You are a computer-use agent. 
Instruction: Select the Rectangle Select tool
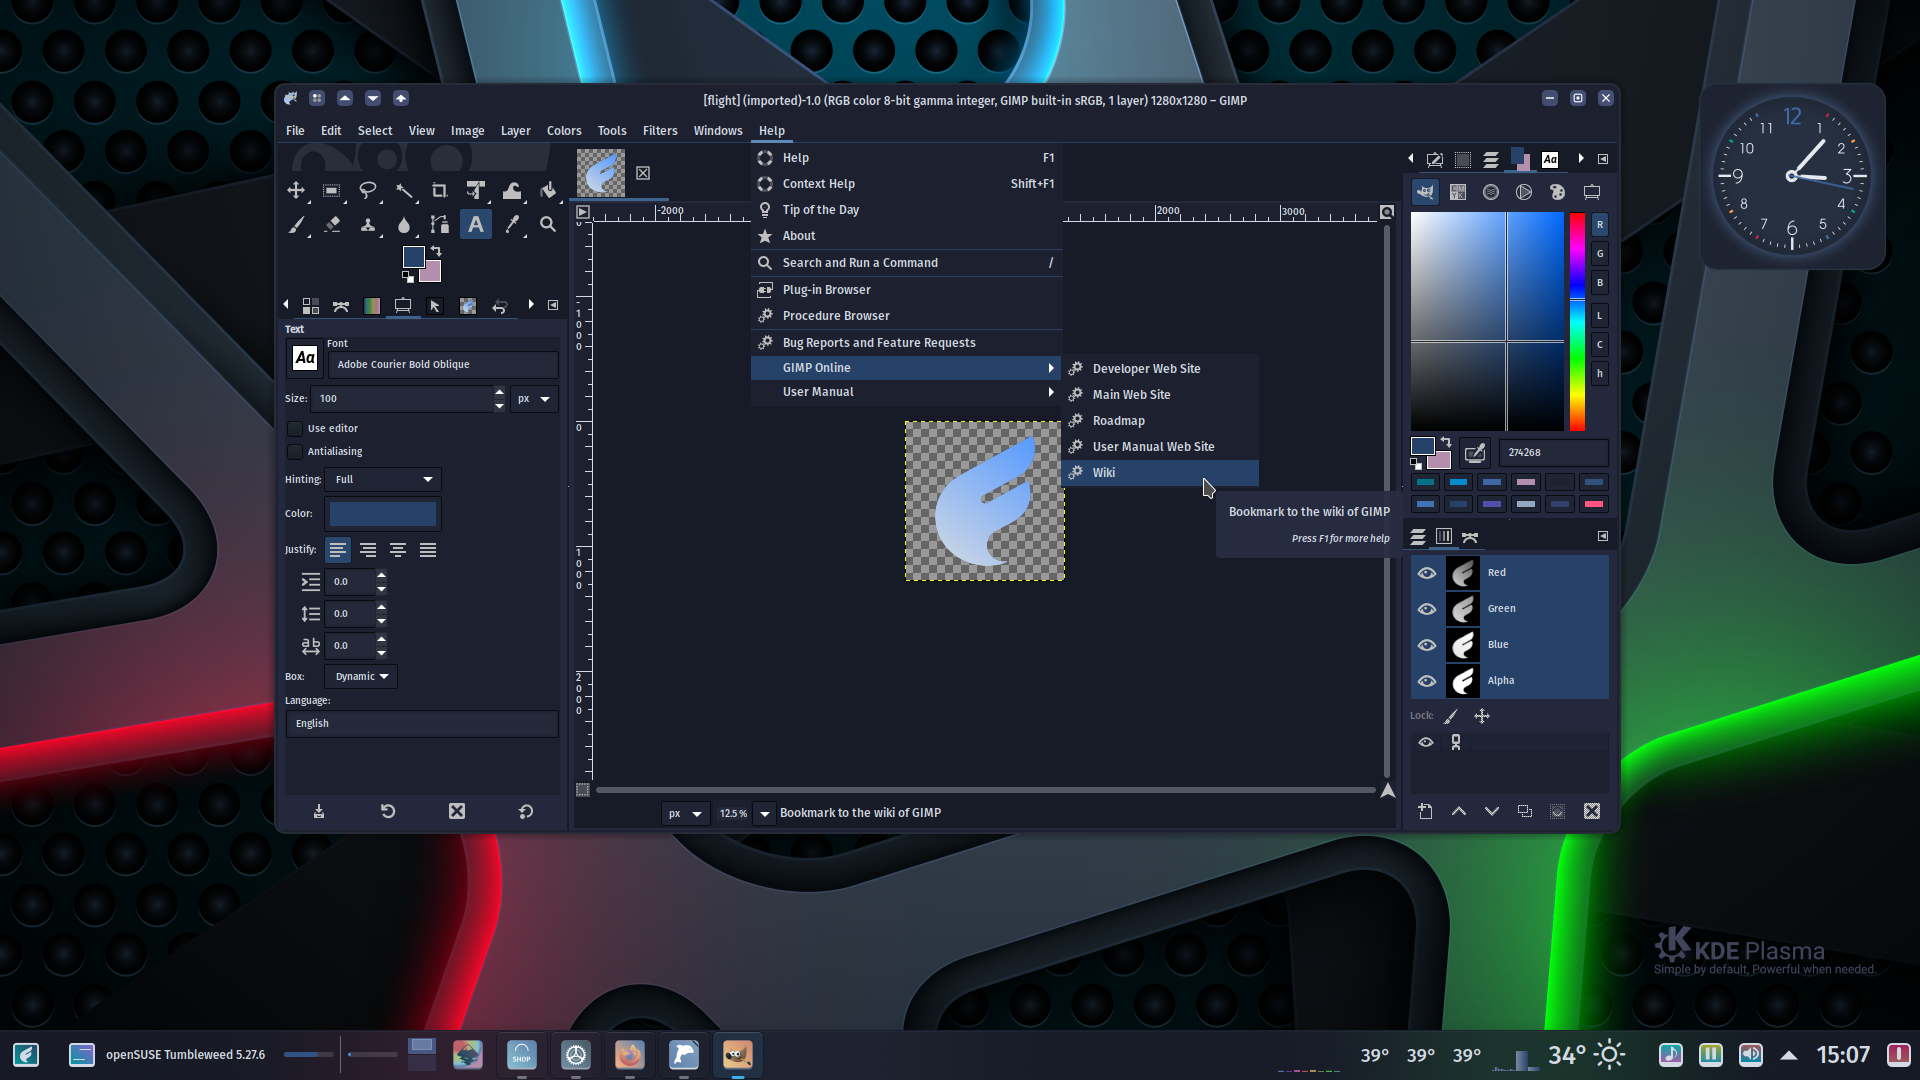point(332,190)
